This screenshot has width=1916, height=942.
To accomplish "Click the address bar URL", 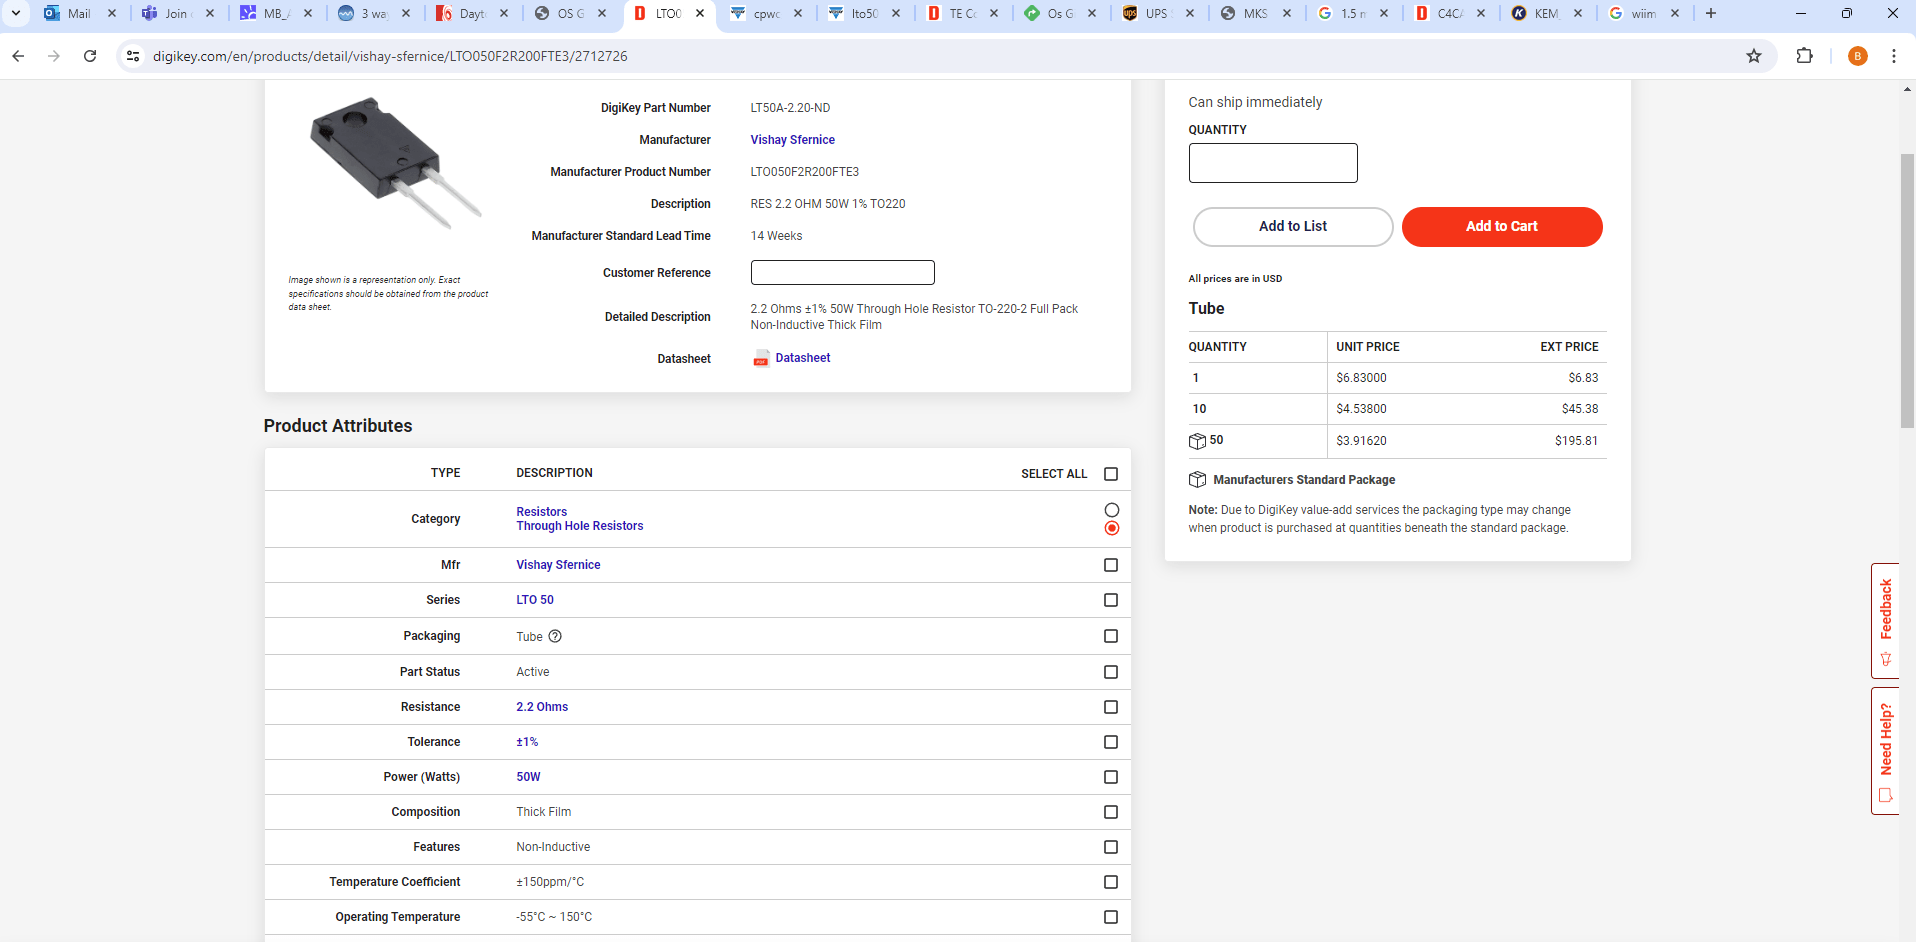I will 390,56.
